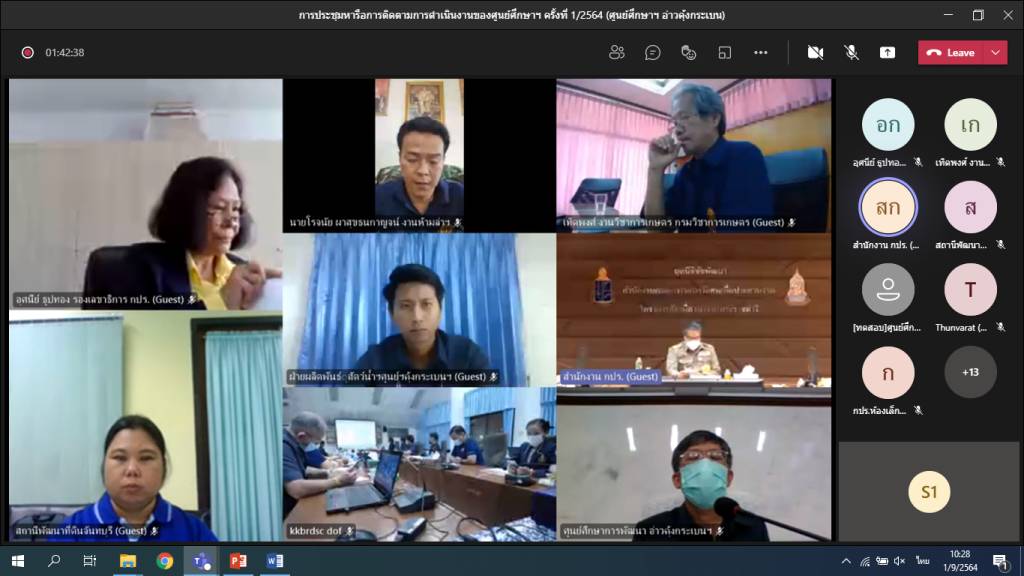The width and height of the screenshot is (1024, 576).
Task: Select the kkbrdsc dof video tile
Action: (x=419, y=464)
